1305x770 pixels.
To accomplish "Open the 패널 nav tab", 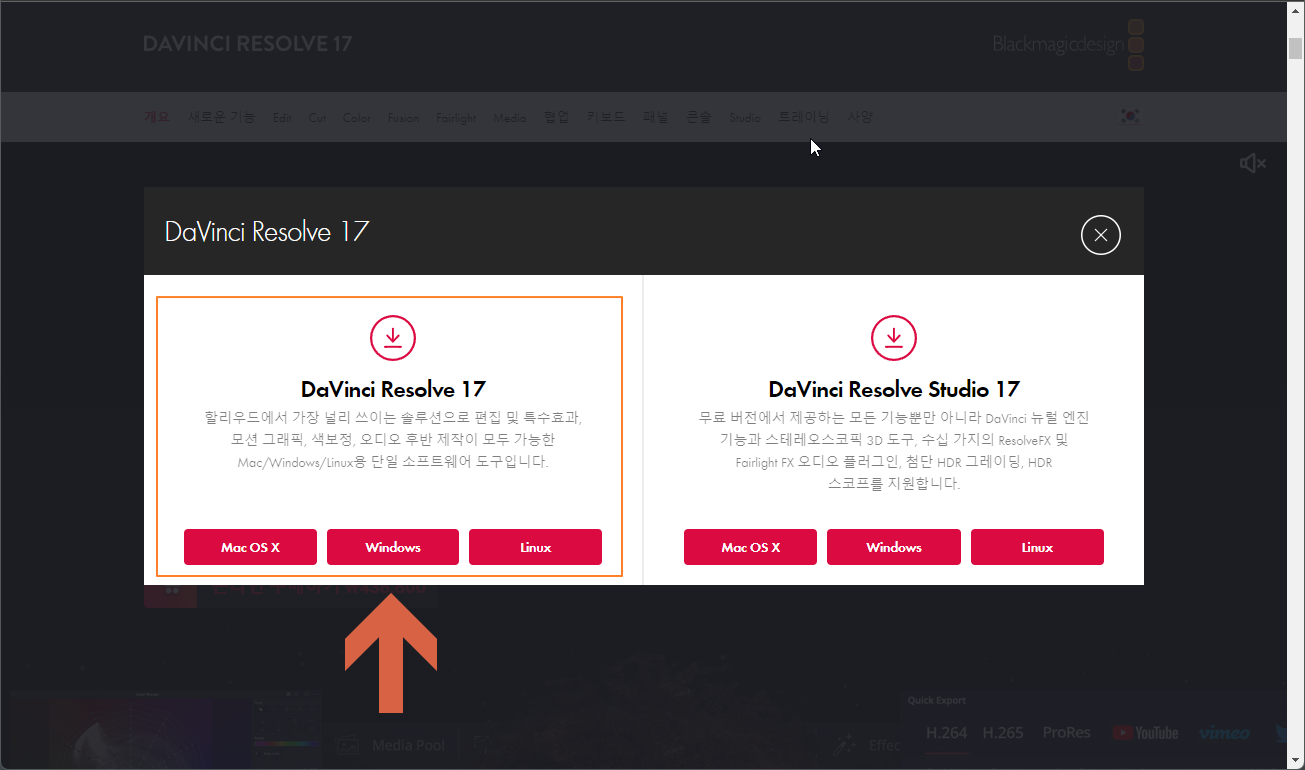I will 655,117.
